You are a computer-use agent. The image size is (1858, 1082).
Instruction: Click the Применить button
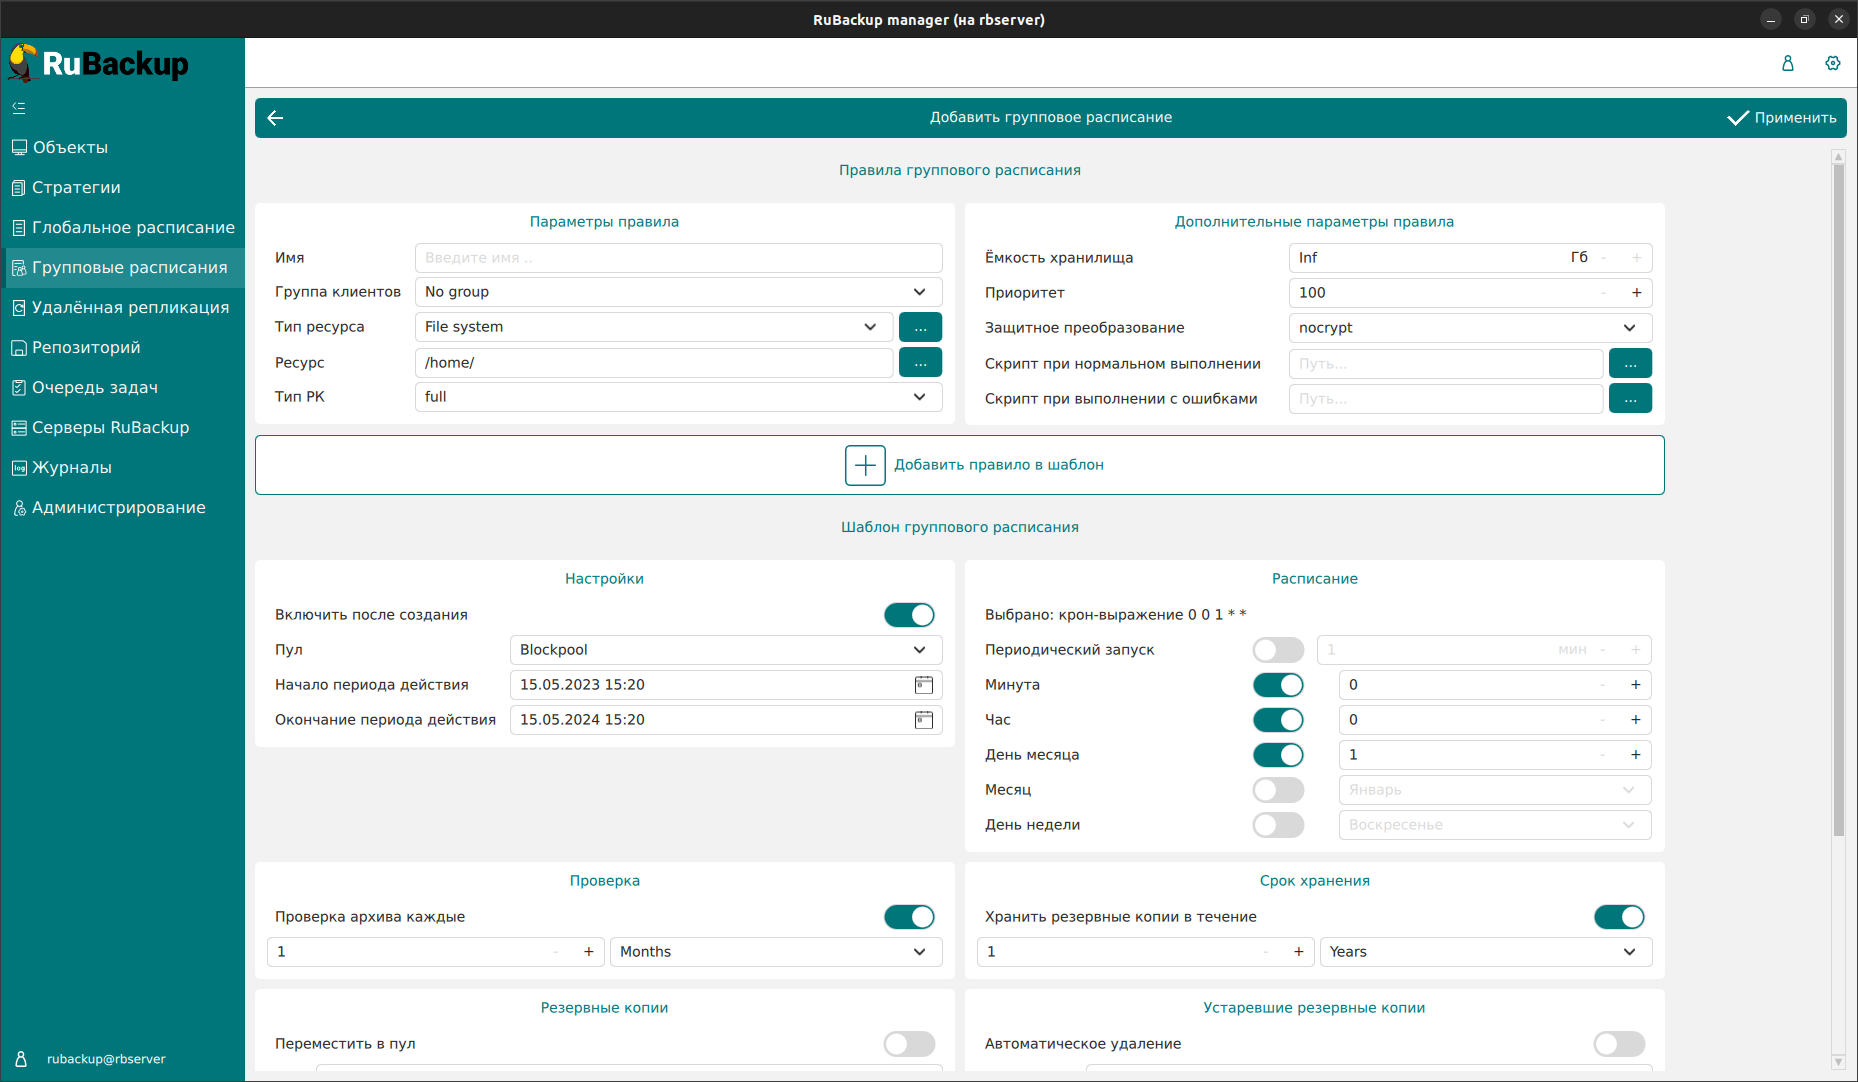click(1782, 118)
